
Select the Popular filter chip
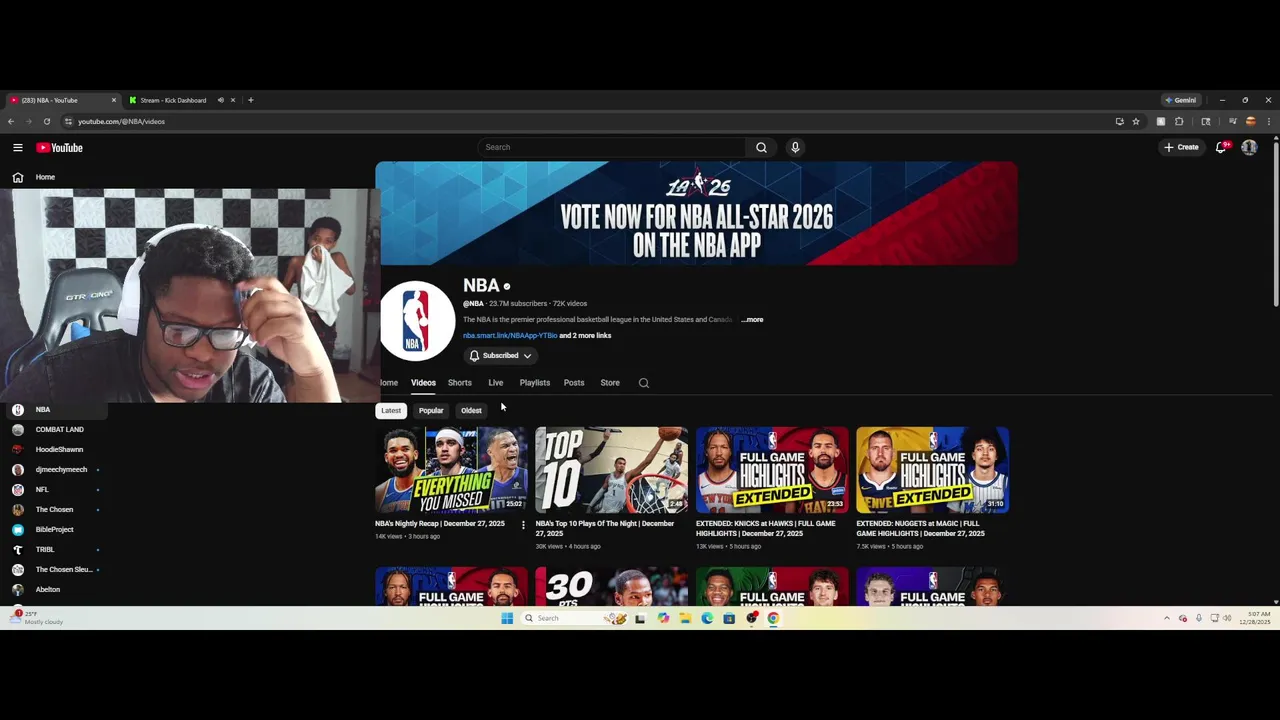(431, 410)
